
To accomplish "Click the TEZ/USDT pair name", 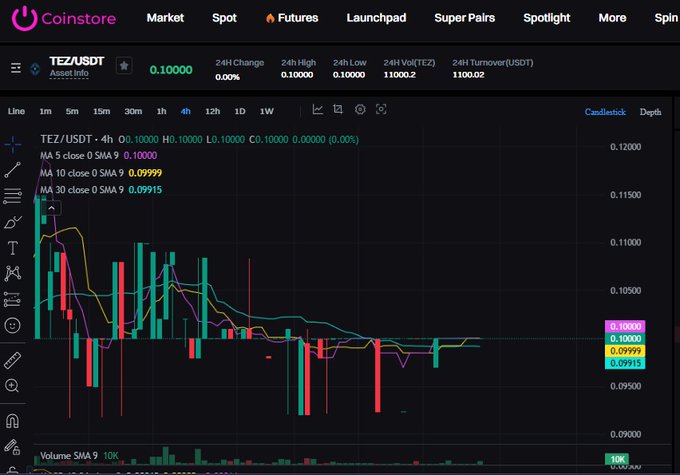I will click(77, 61).
